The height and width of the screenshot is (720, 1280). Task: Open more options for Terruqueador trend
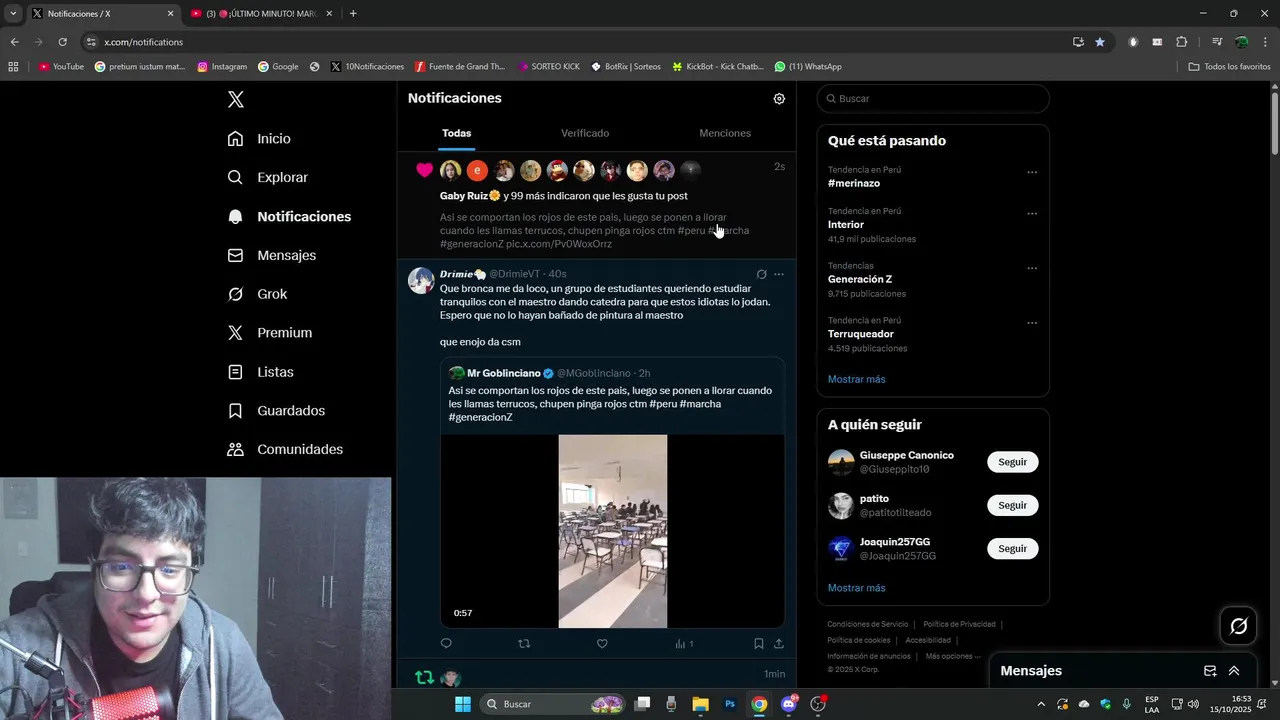point(1032,324)
